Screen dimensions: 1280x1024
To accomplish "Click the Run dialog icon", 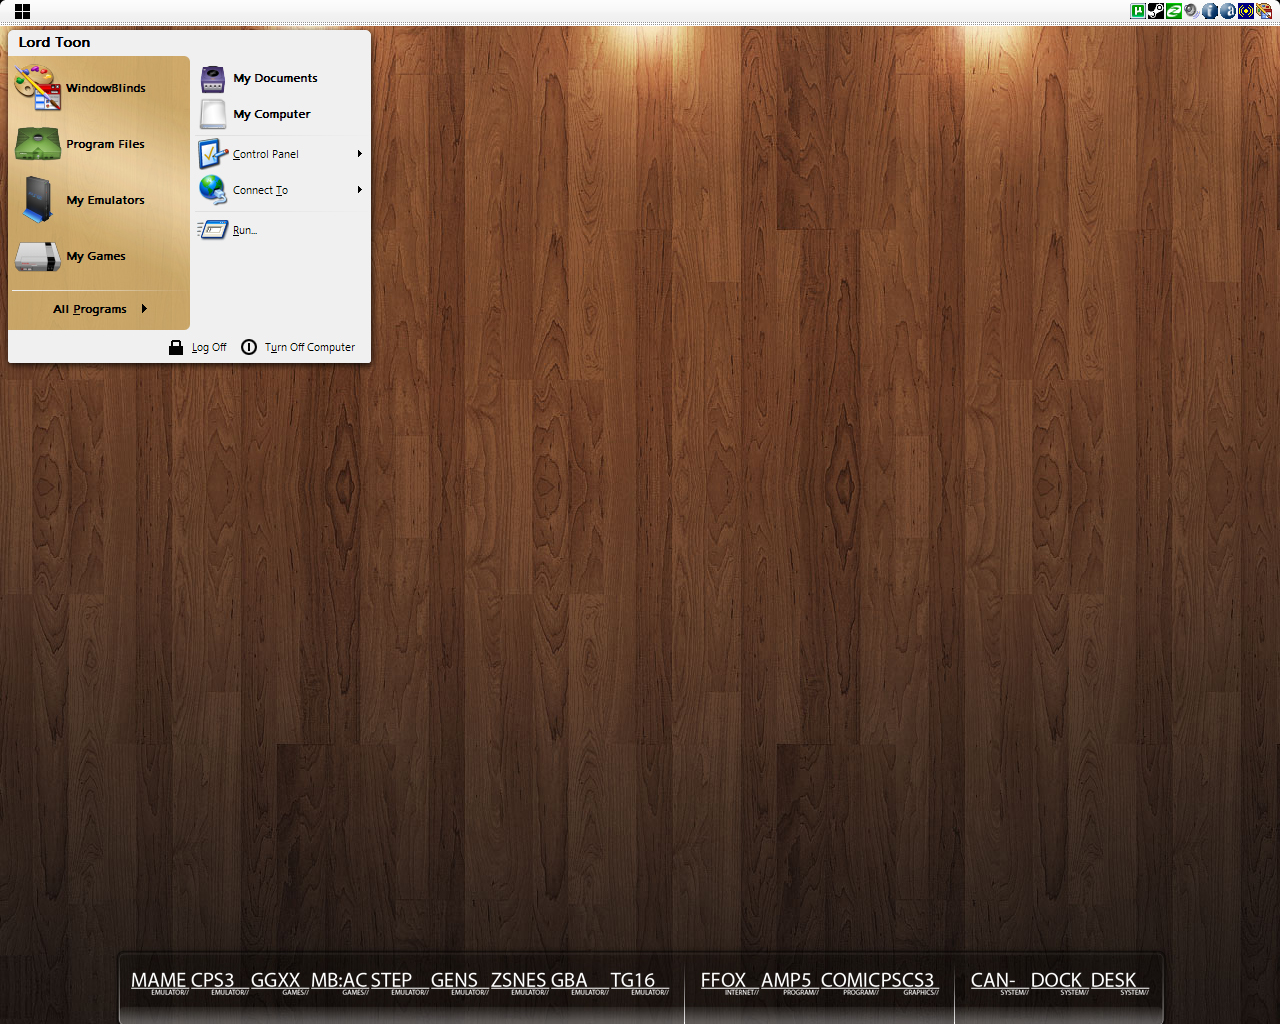I will pyautogui.click(x=212, y=230).
